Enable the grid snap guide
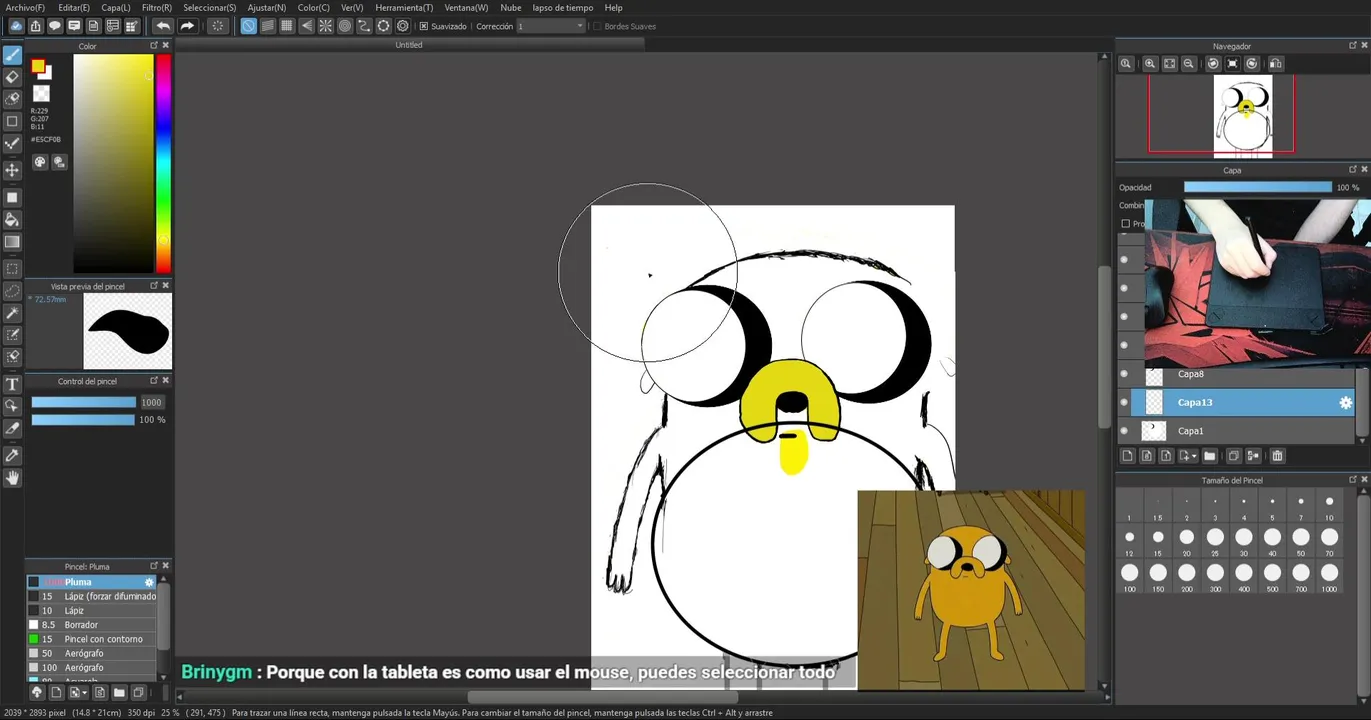 pos(287,26)
